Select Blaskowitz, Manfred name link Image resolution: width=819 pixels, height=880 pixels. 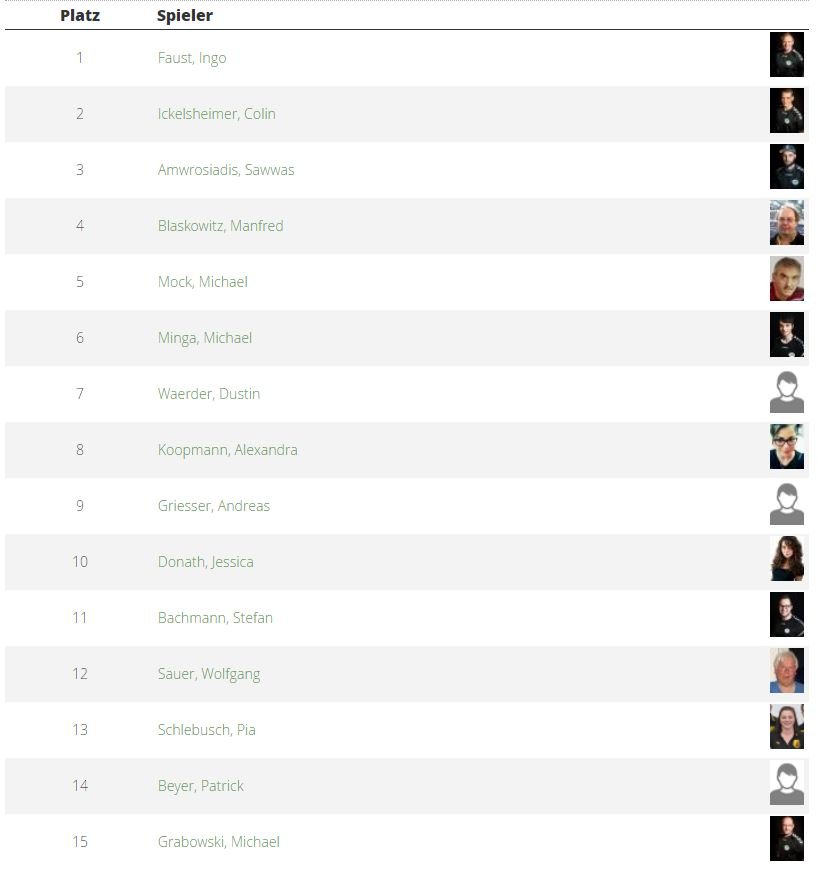pos(220,226)
